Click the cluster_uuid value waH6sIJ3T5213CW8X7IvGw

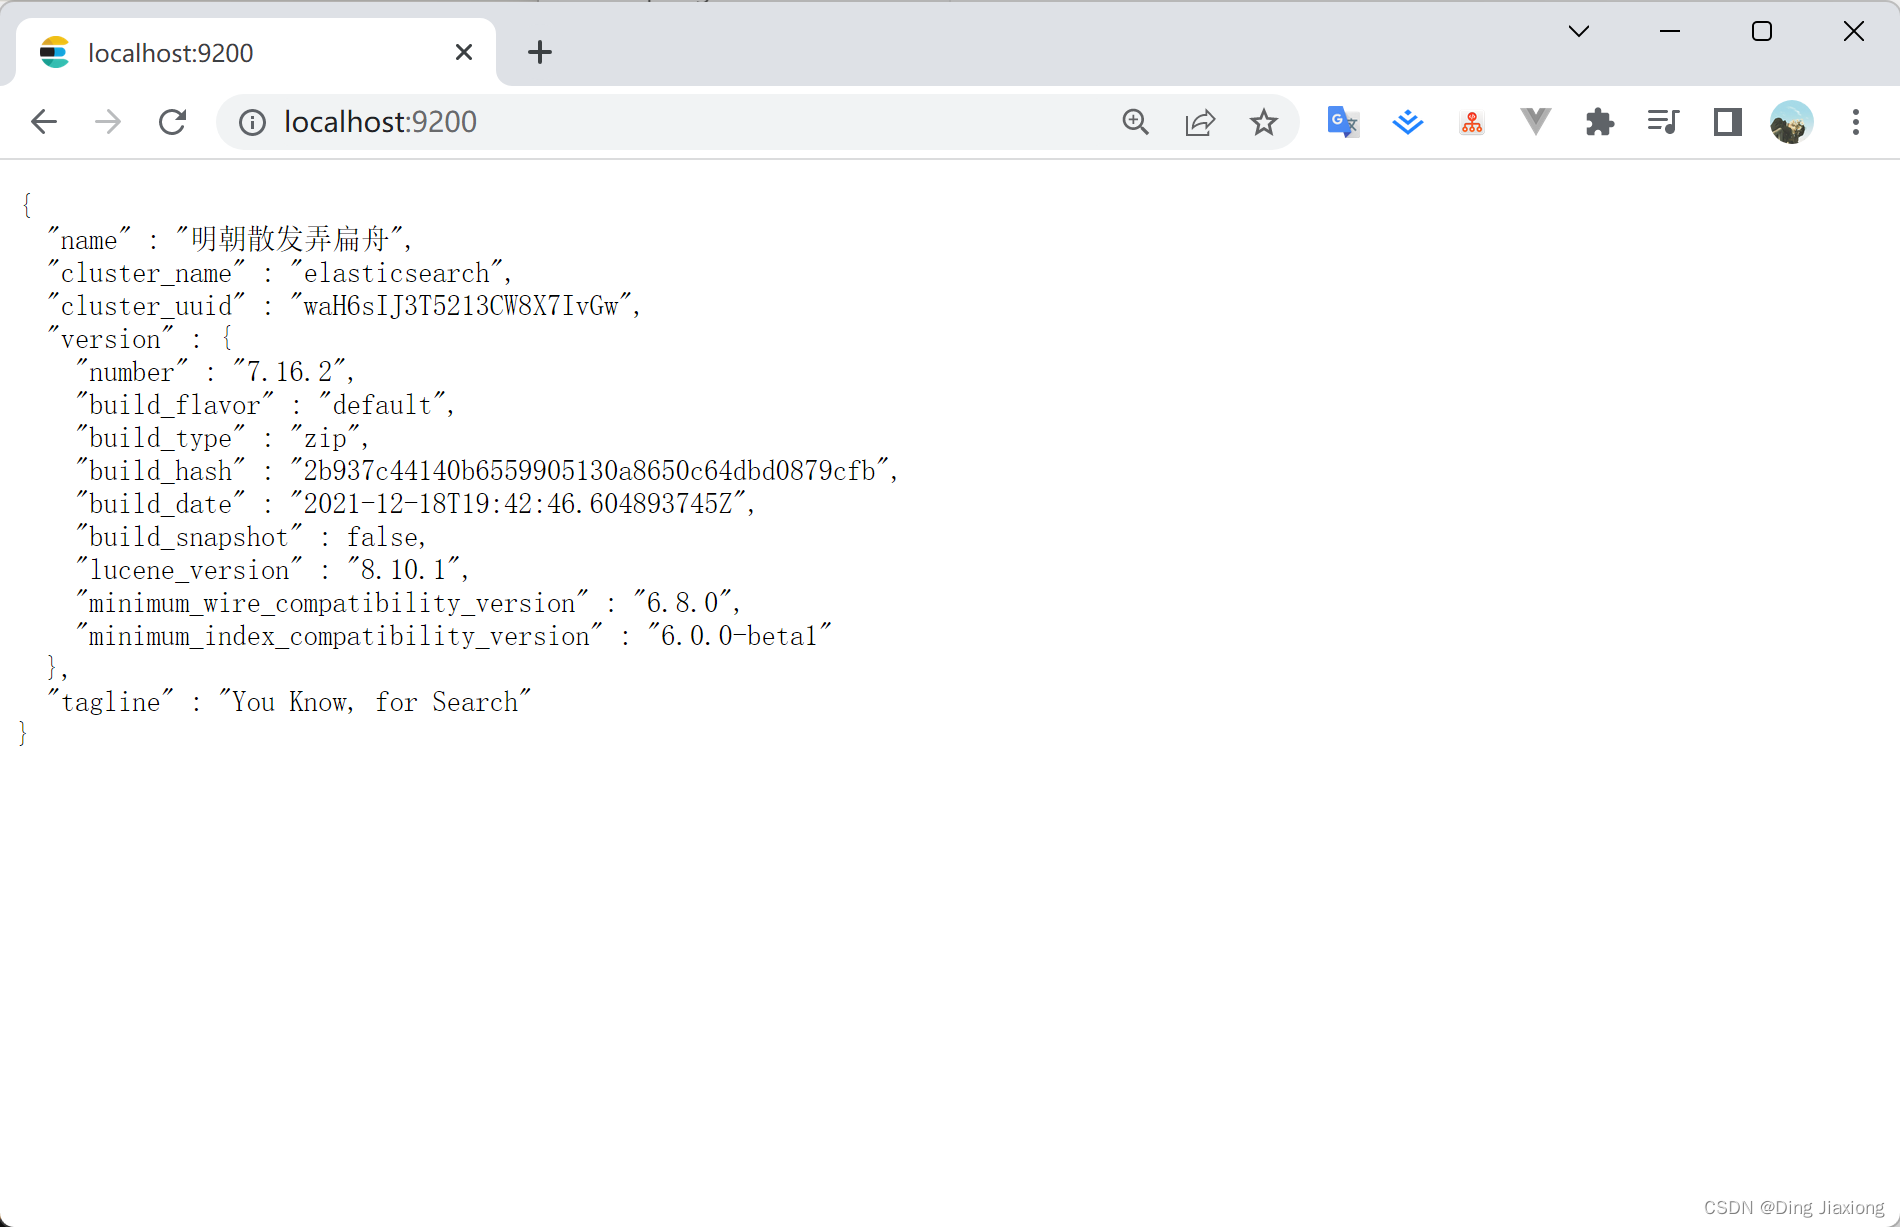[x=461, y=306]
